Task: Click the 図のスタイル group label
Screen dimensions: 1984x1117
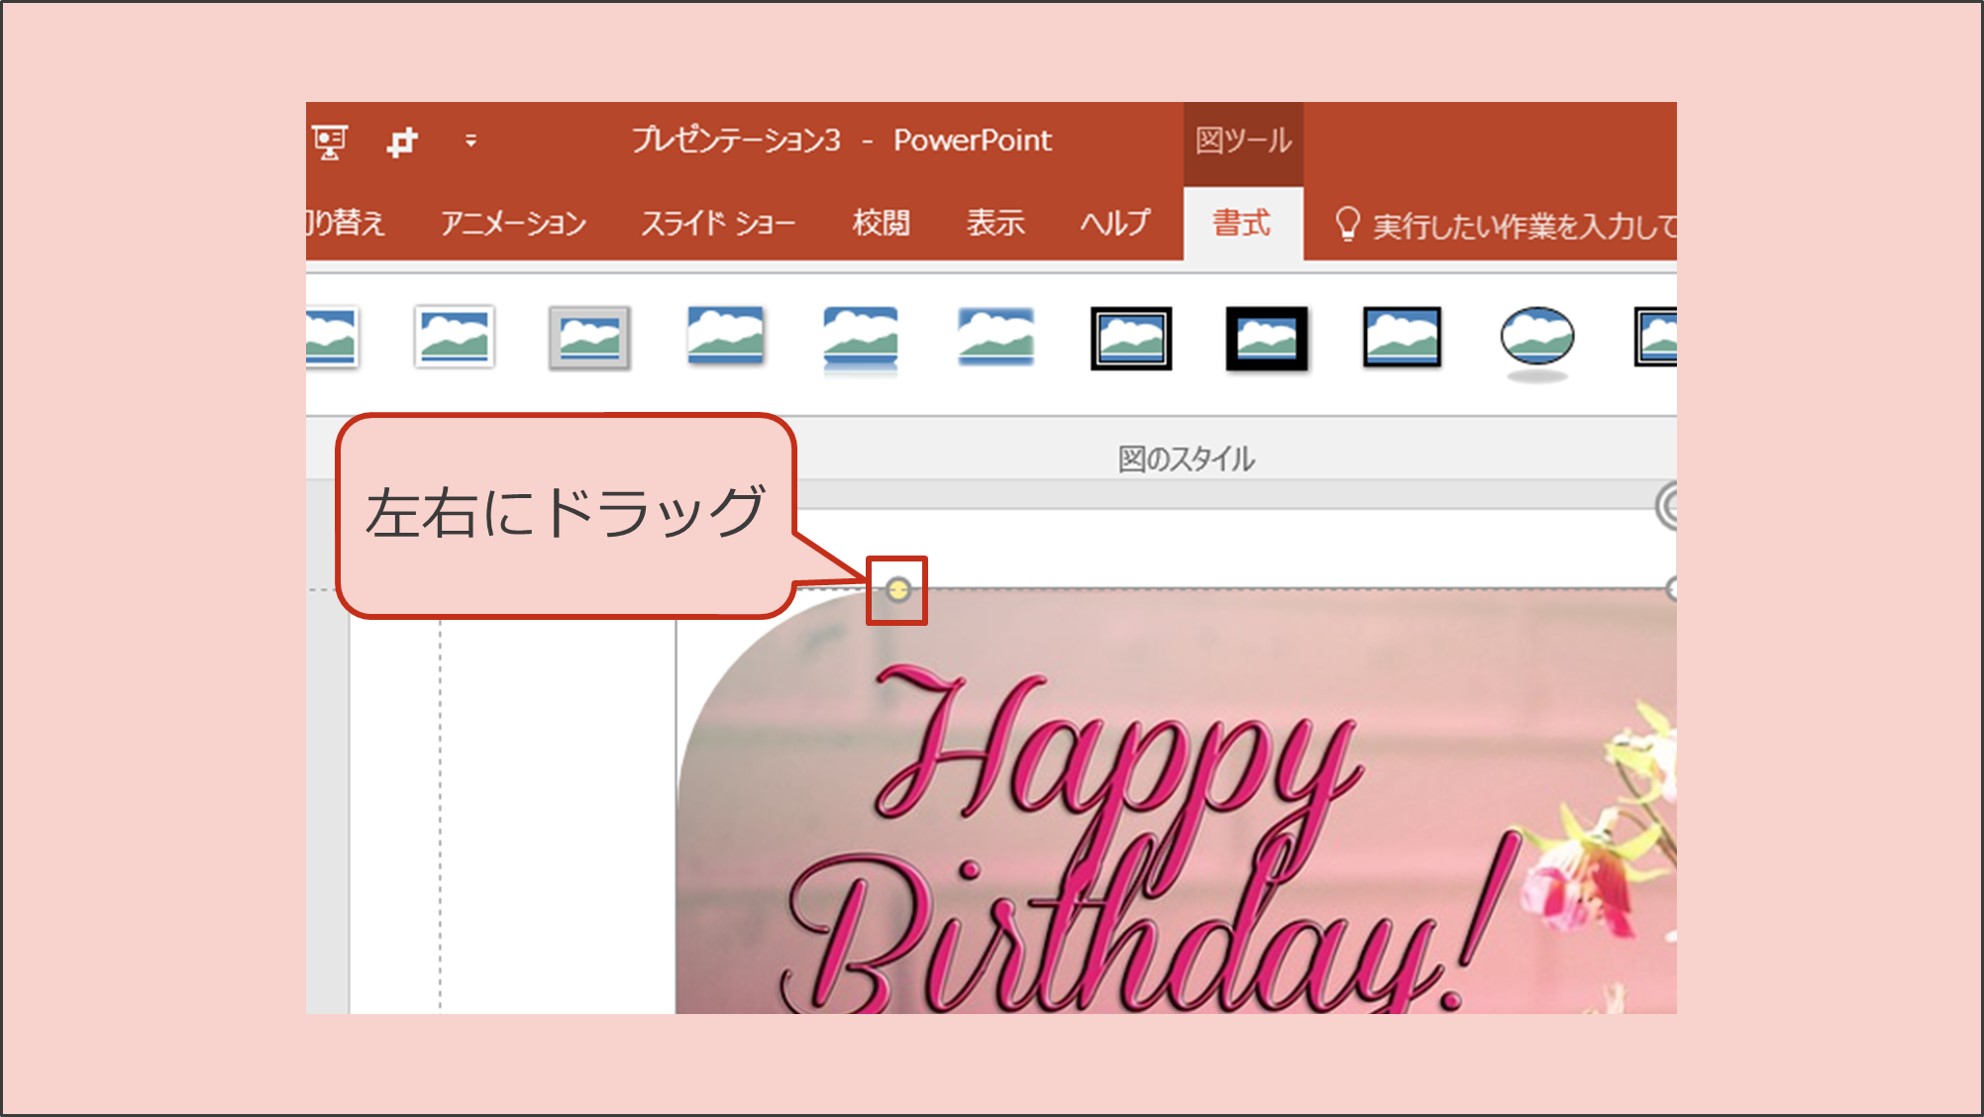Action: 1186,459
